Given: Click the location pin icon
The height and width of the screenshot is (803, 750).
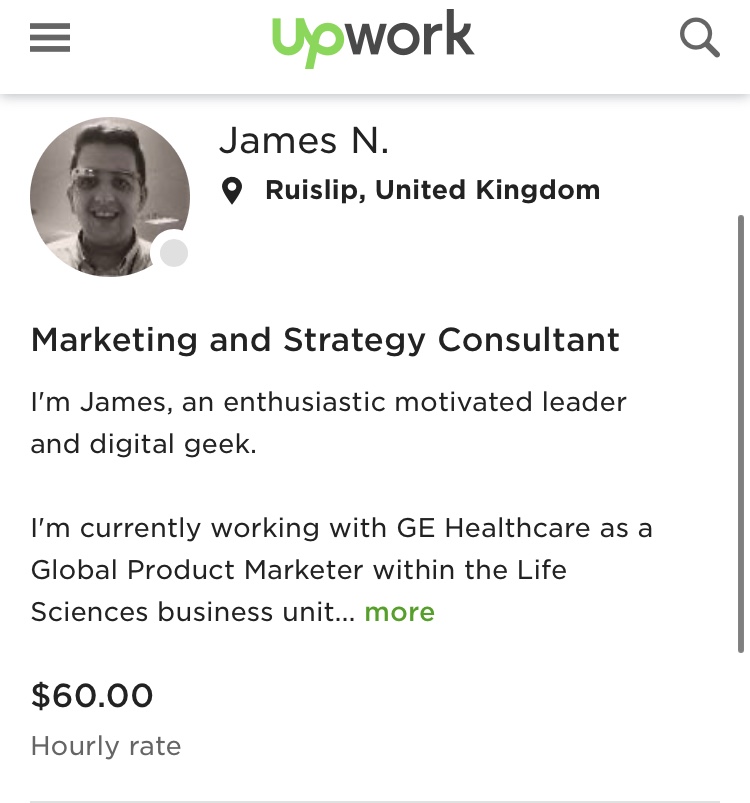Looking at the screenshot, I should click(x=231, y=191).
